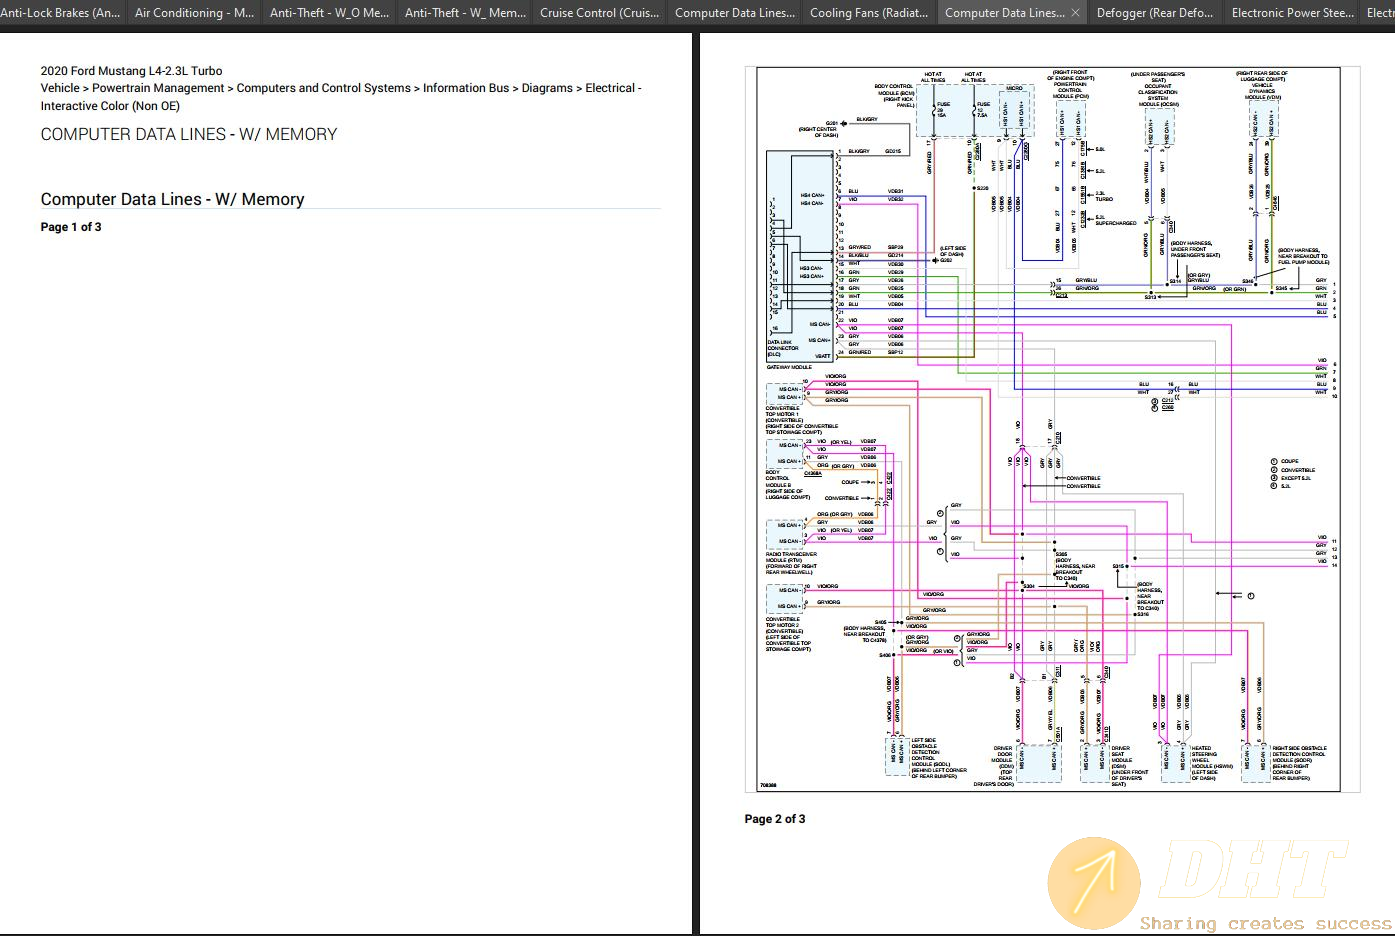Viewport: 1395px width, 936px height.
Task: Click the Radio Transceiver Module (RTM) label
Action: (x=791, y=563)
